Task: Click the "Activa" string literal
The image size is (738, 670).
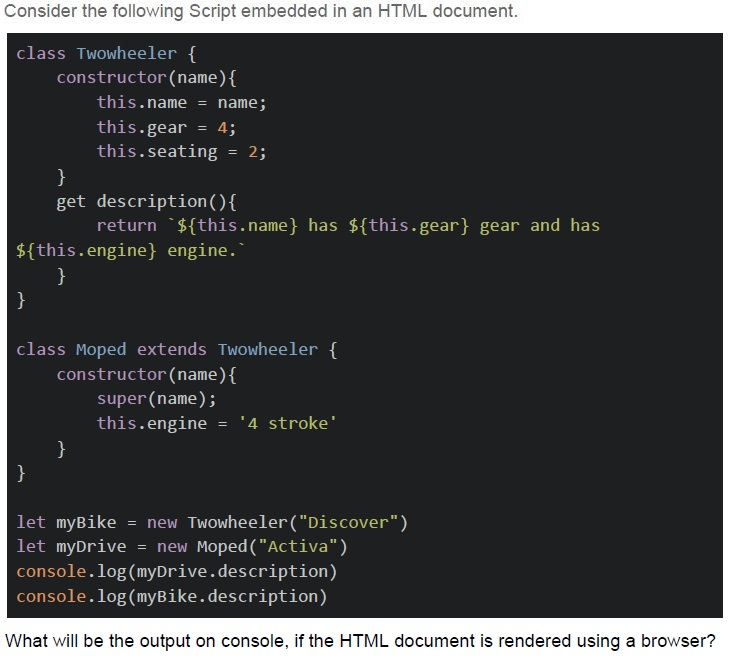Action: (x=298, y=547)
